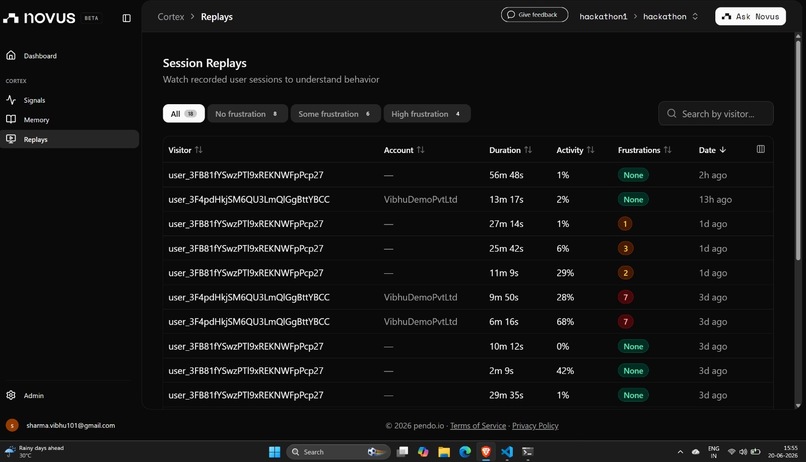Open the 29m 35s session visitor

246,395
